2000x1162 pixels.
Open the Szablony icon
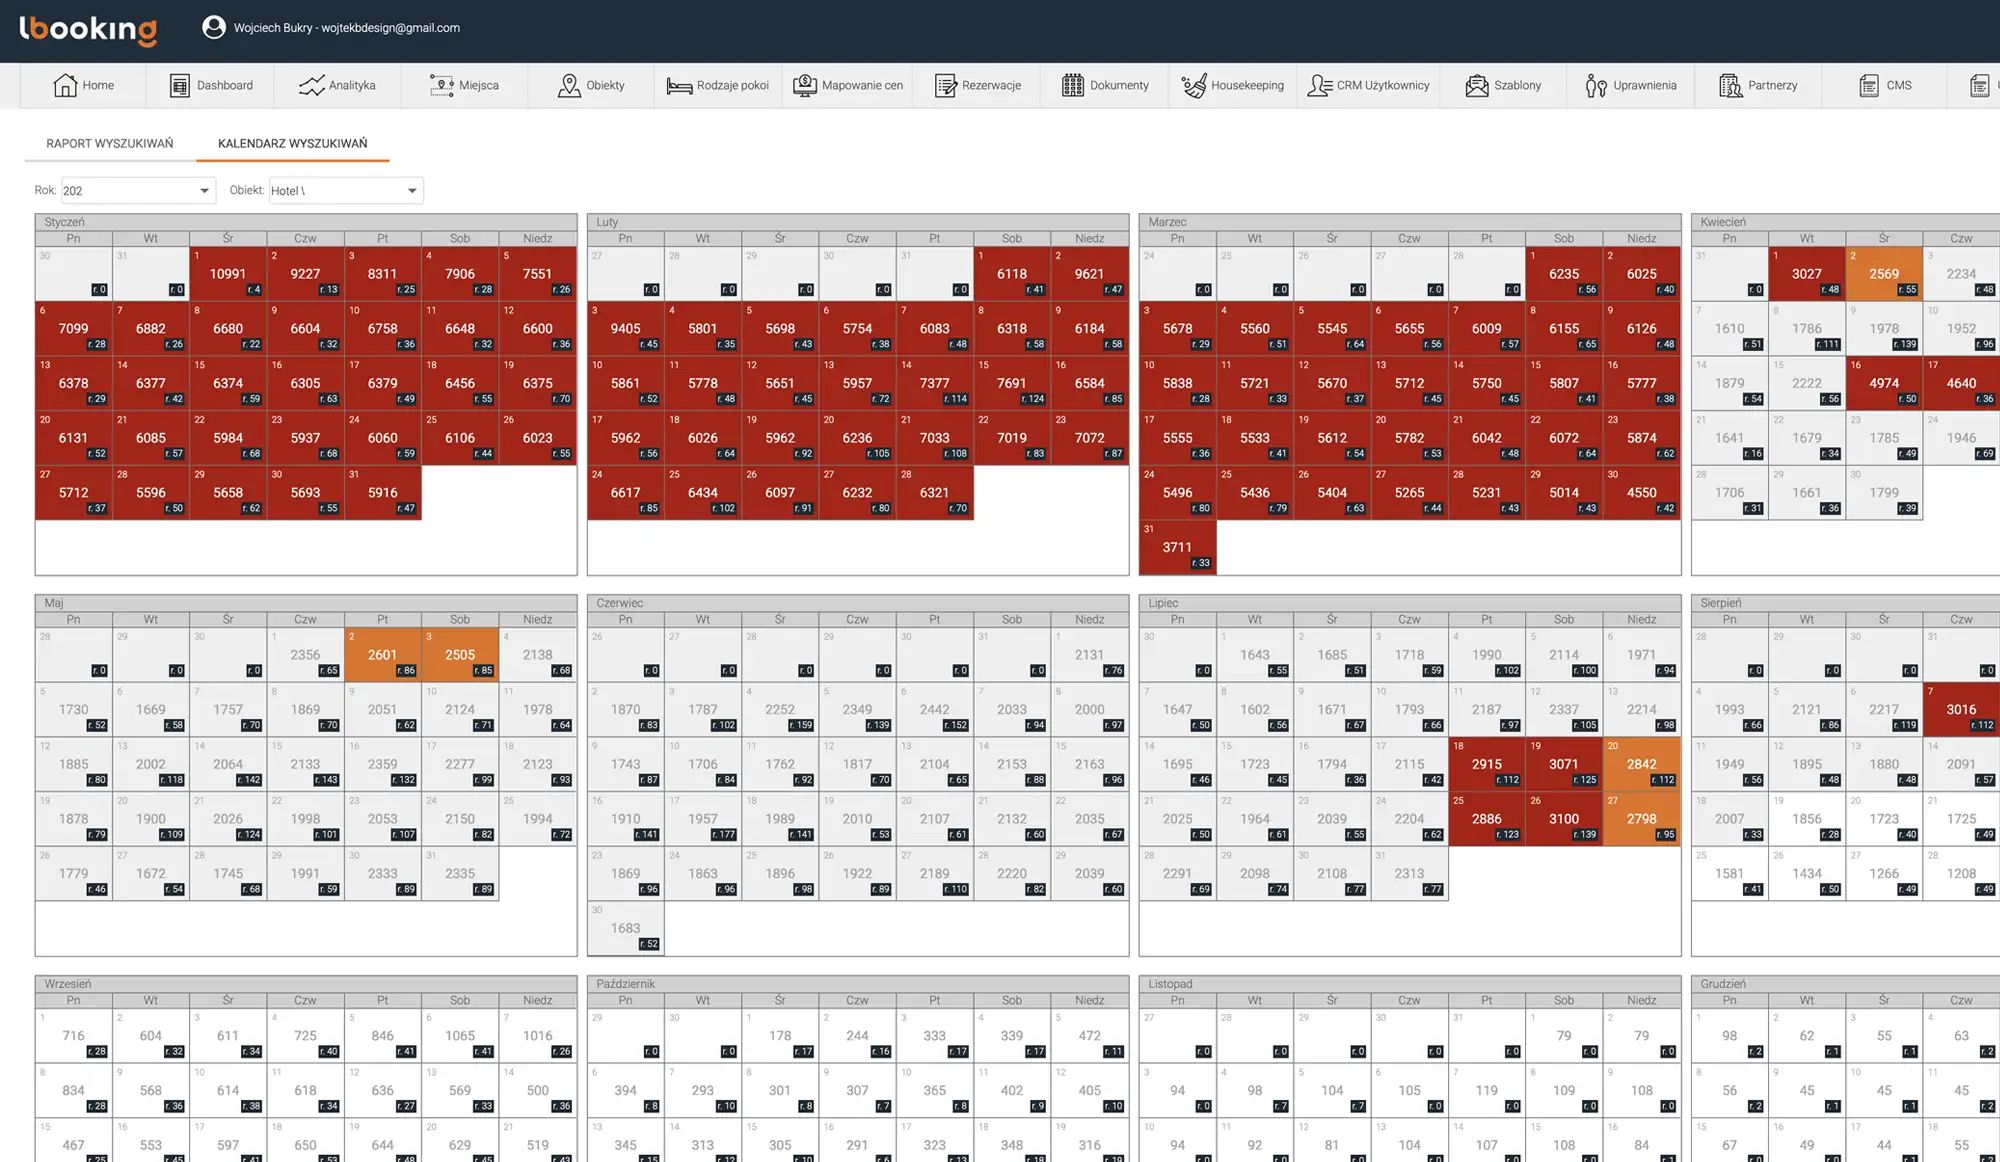point(1476,85)
